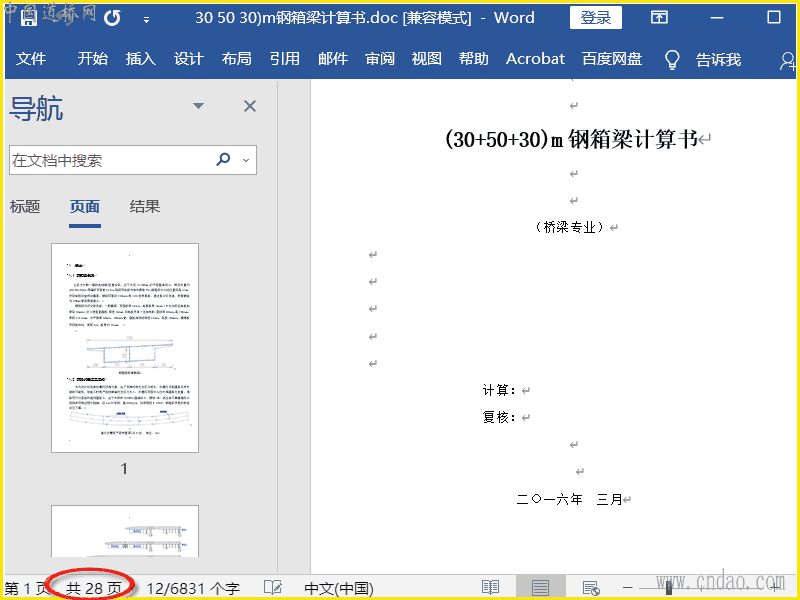Image resolution: width=800 pixels, height=600 pixels.
Task: Switch to Web Layout view icon
Action: click(591, 588)
